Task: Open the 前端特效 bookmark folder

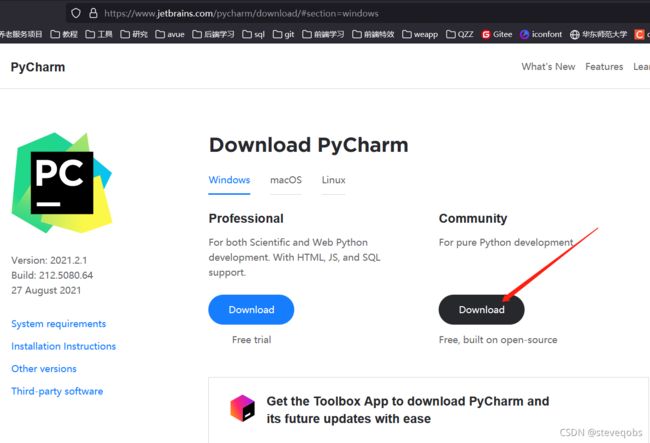Action: pos(373,34)
